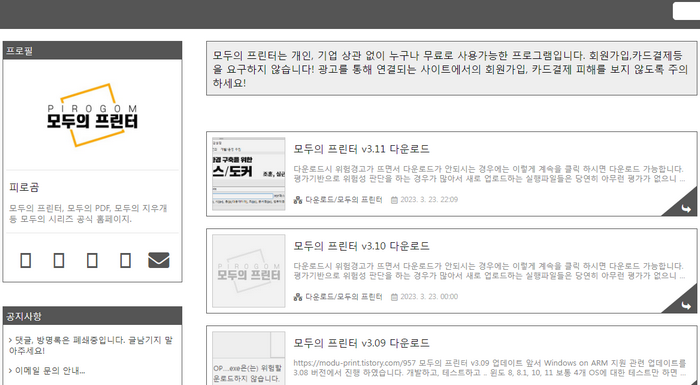Click the free-program notice banner at top
Viewport: 700px width, 385px height.
[451, 68]
